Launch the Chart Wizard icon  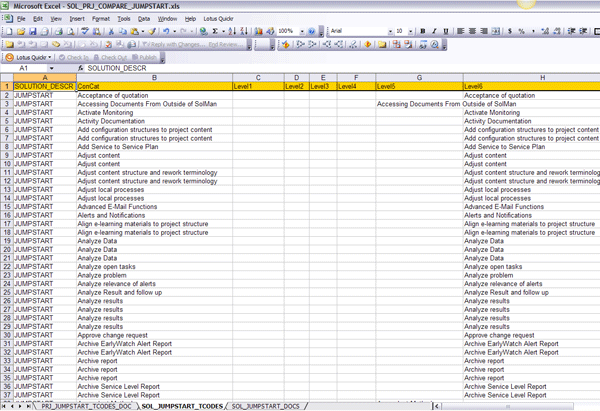coord(259,31)
